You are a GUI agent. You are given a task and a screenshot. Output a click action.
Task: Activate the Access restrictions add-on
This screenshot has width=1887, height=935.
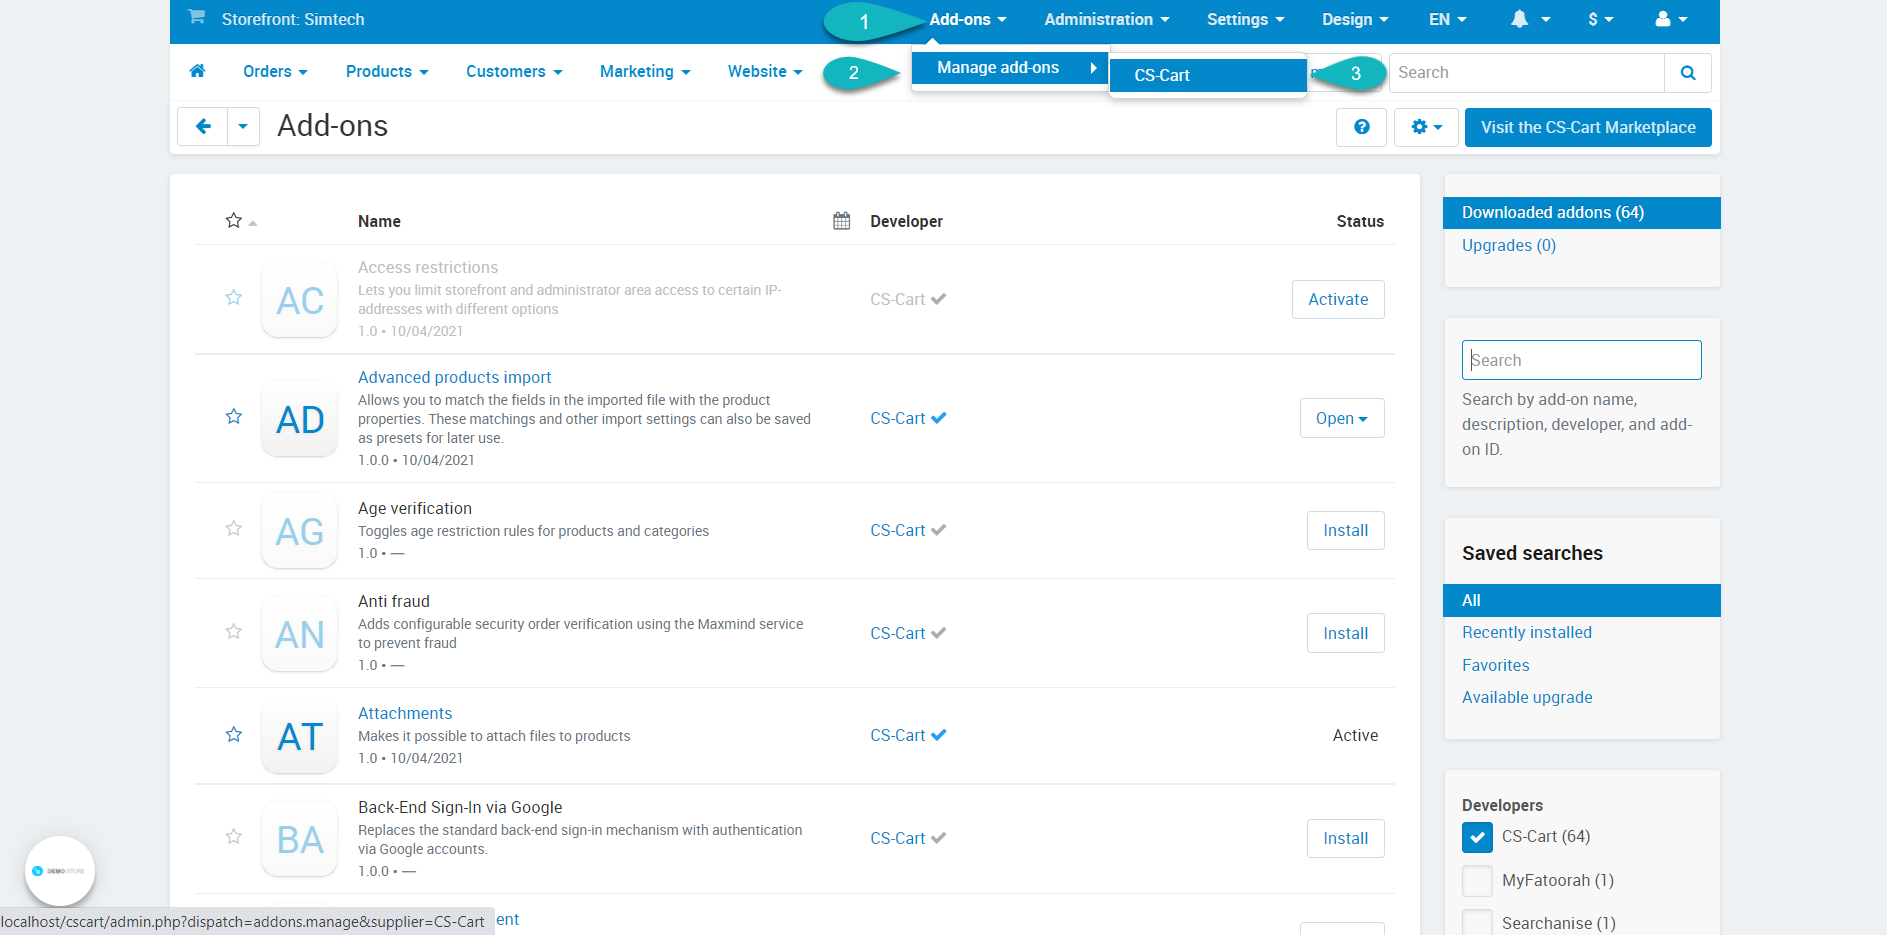pyautogui.click(x=1338, y=299)
